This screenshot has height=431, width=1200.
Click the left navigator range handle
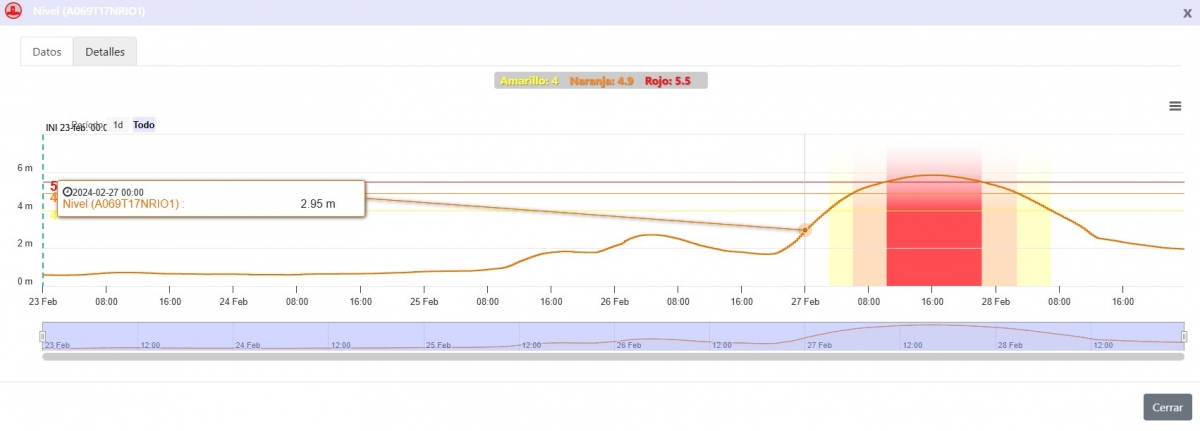(x=43, y=336)
